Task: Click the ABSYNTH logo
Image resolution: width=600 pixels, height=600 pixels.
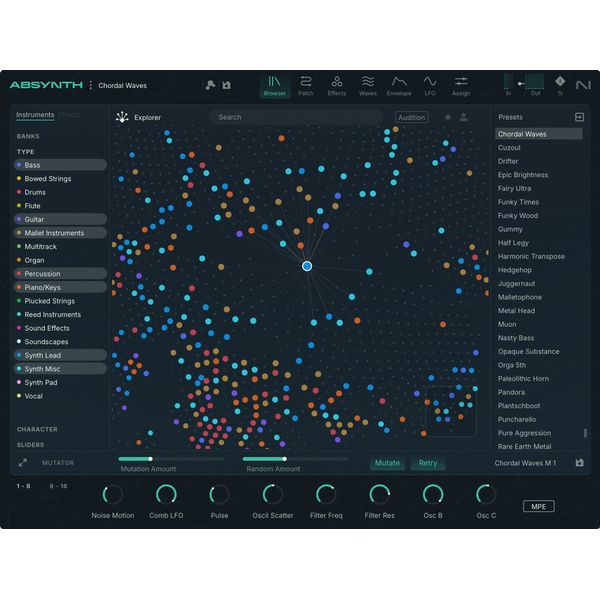Action: coord(46,85)
